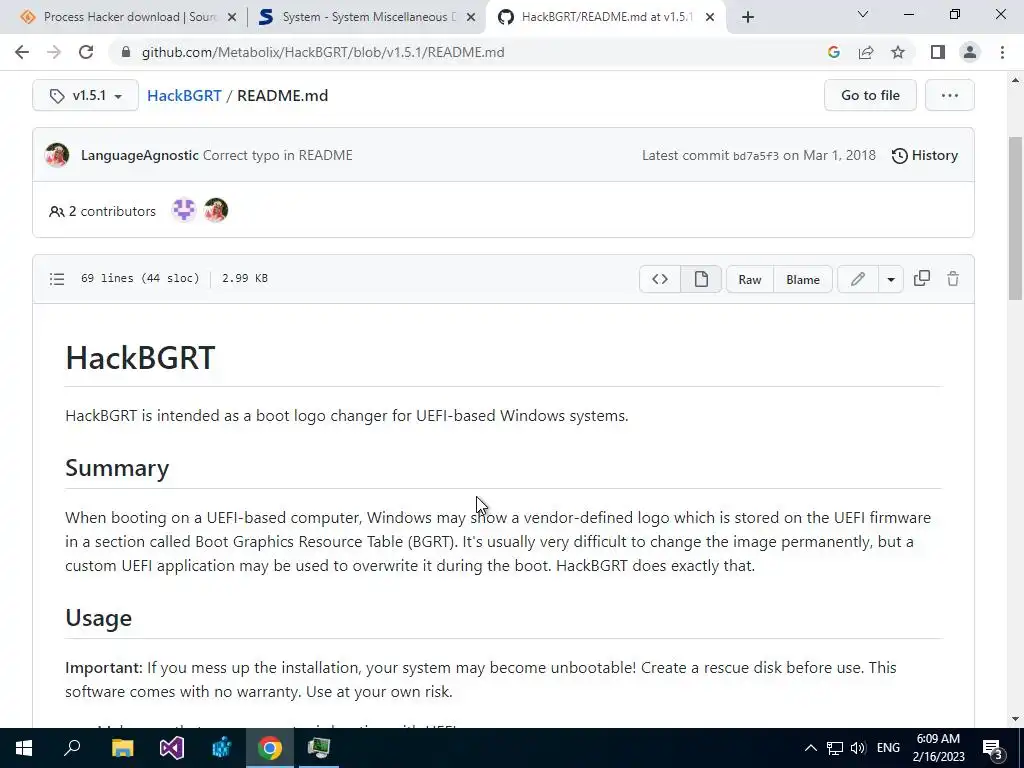The height and width of the screenshot is (768, 1024).
Task: Open HackBGRT repository breadcrumb link
Action: pyautogui.click(x=184, y=95)
